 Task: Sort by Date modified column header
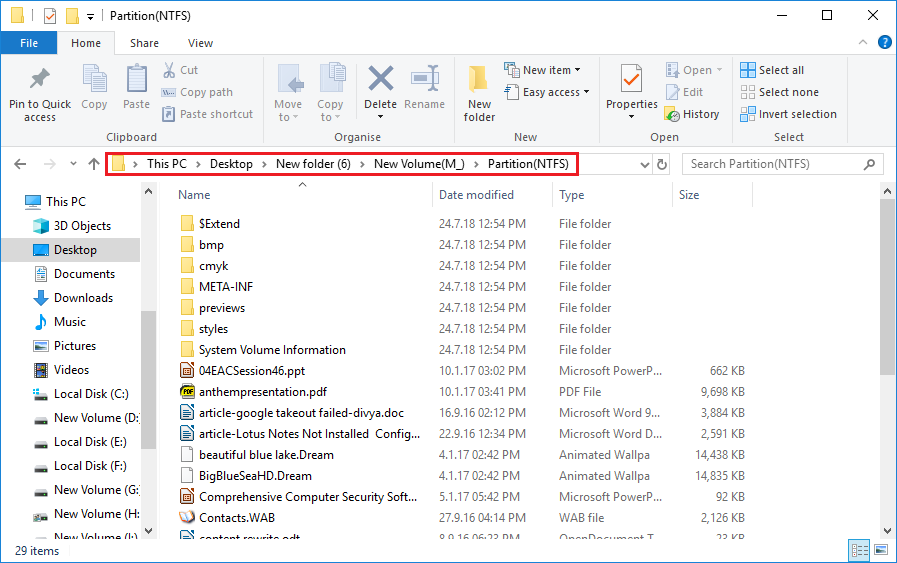tap(493, 195)
